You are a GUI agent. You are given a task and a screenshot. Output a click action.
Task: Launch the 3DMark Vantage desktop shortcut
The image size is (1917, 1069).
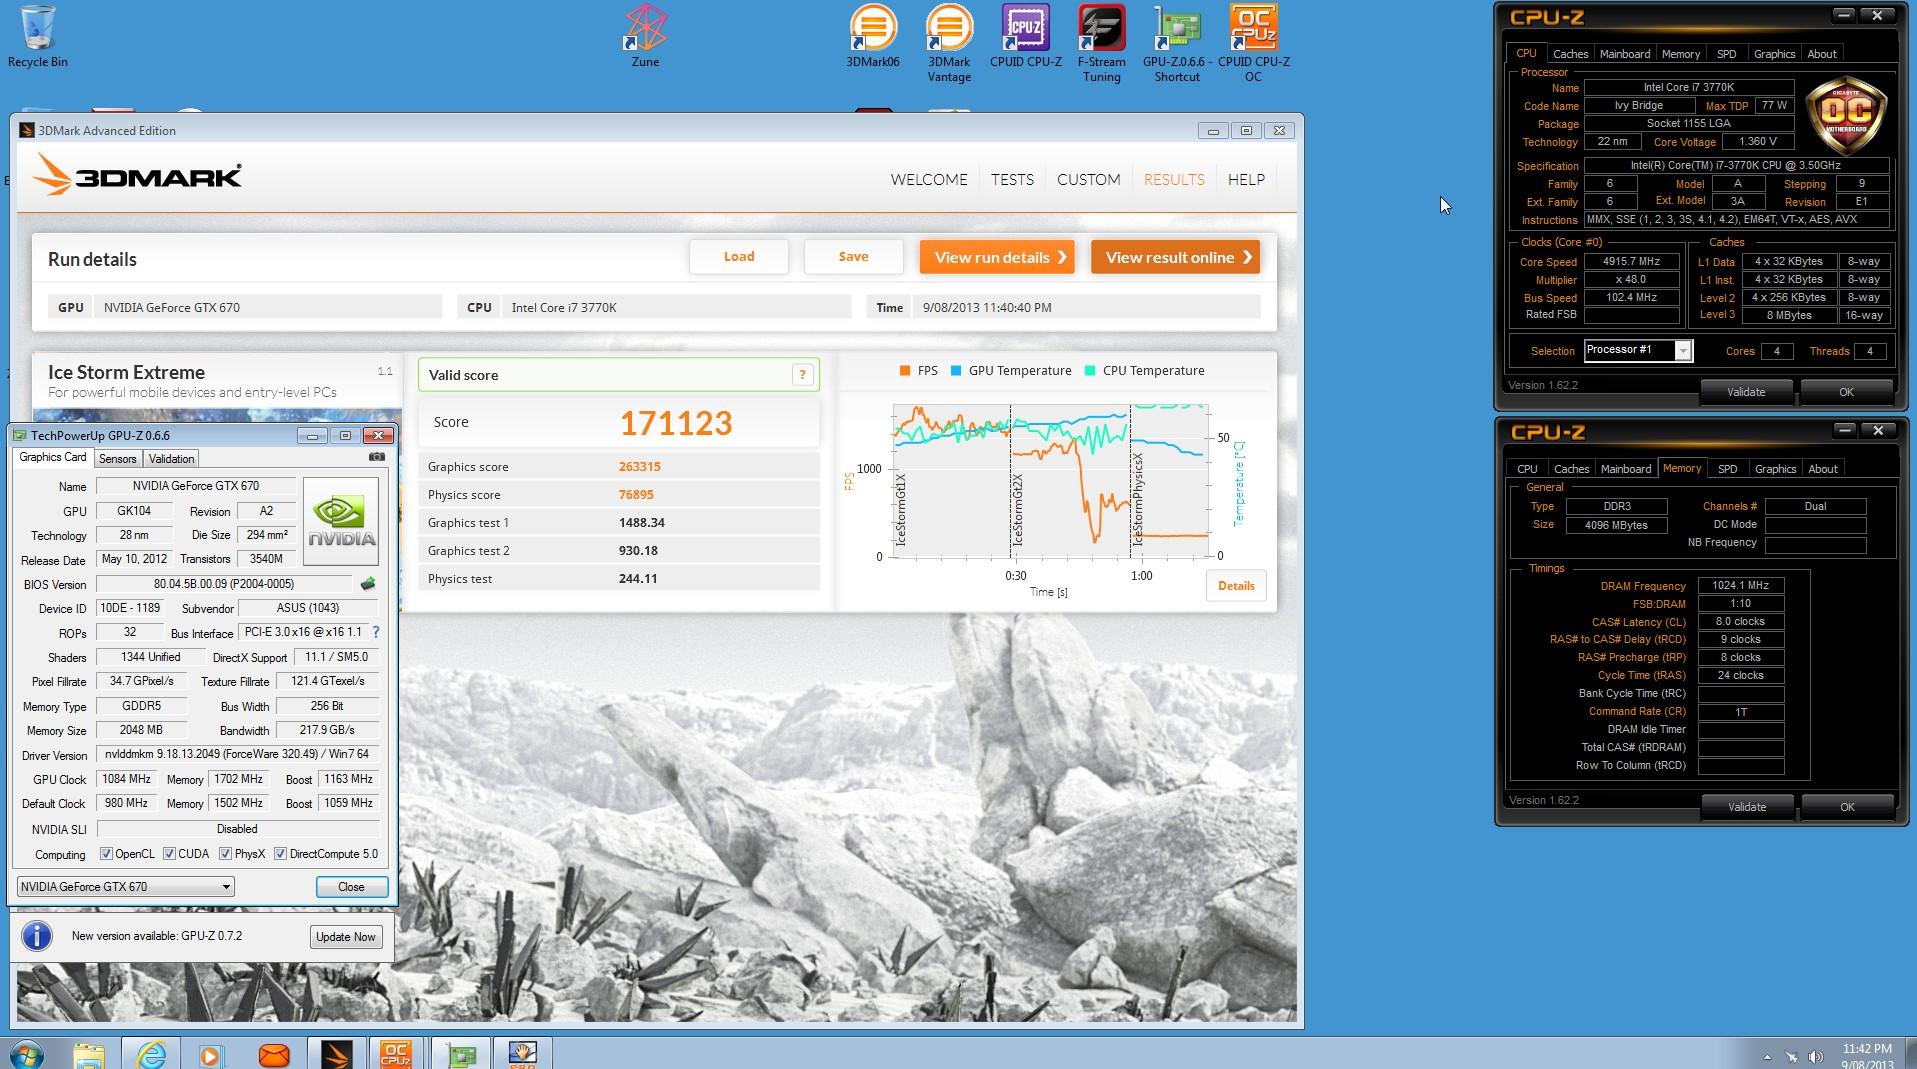tap(949, 43)
